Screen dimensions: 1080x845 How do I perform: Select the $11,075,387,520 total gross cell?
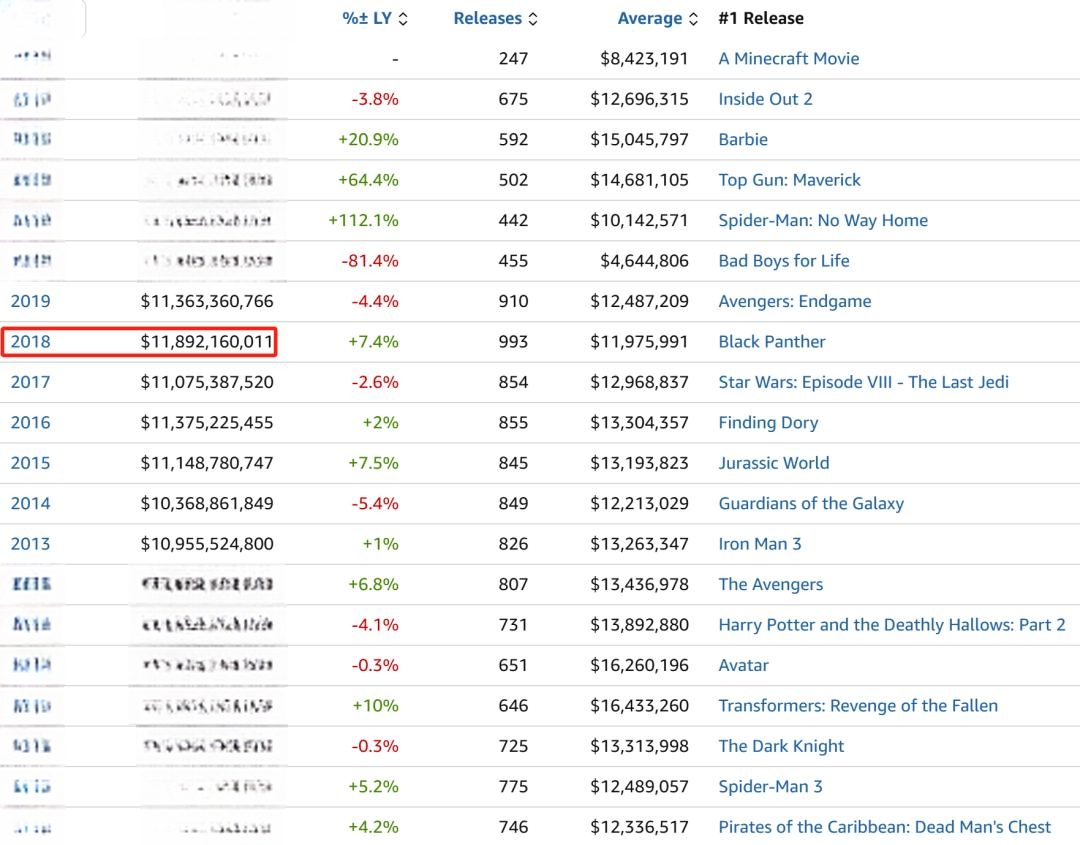[207, 382]
